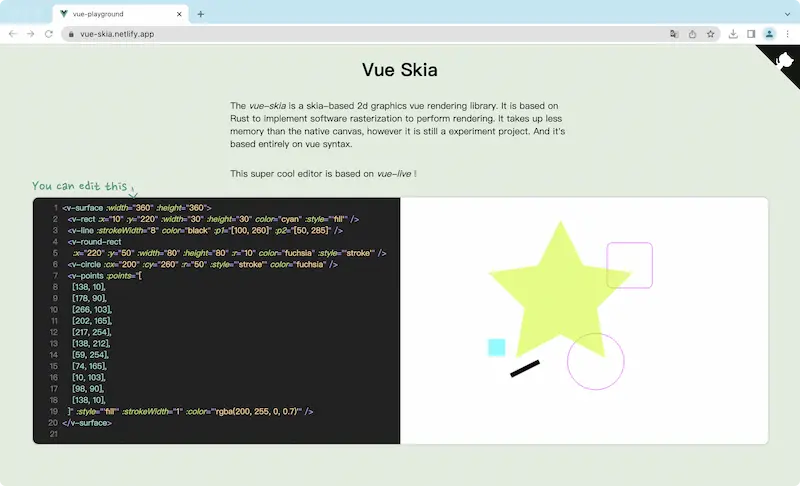Open the downloads icon
The height and width of the screenshot is (486, 800).
733,34
